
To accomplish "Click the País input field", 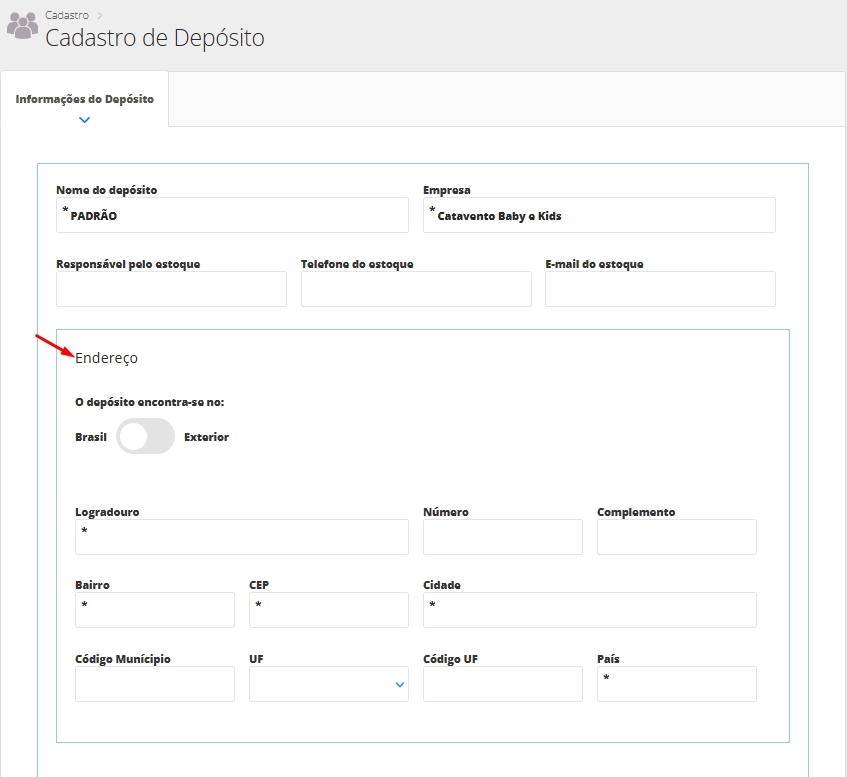I will (x=676, y=684).
